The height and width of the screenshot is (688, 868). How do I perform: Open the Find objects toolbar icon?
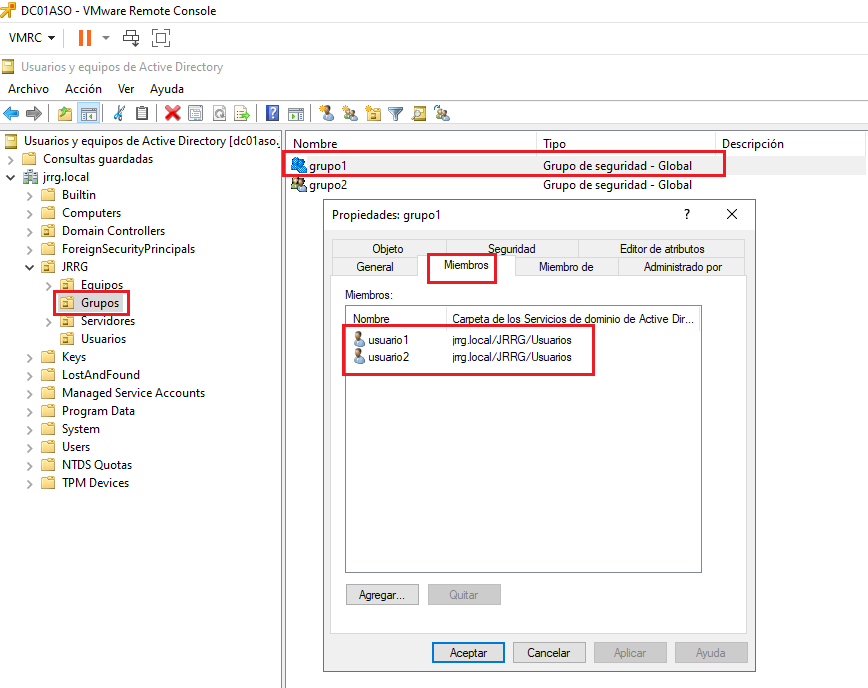[419, 113]
